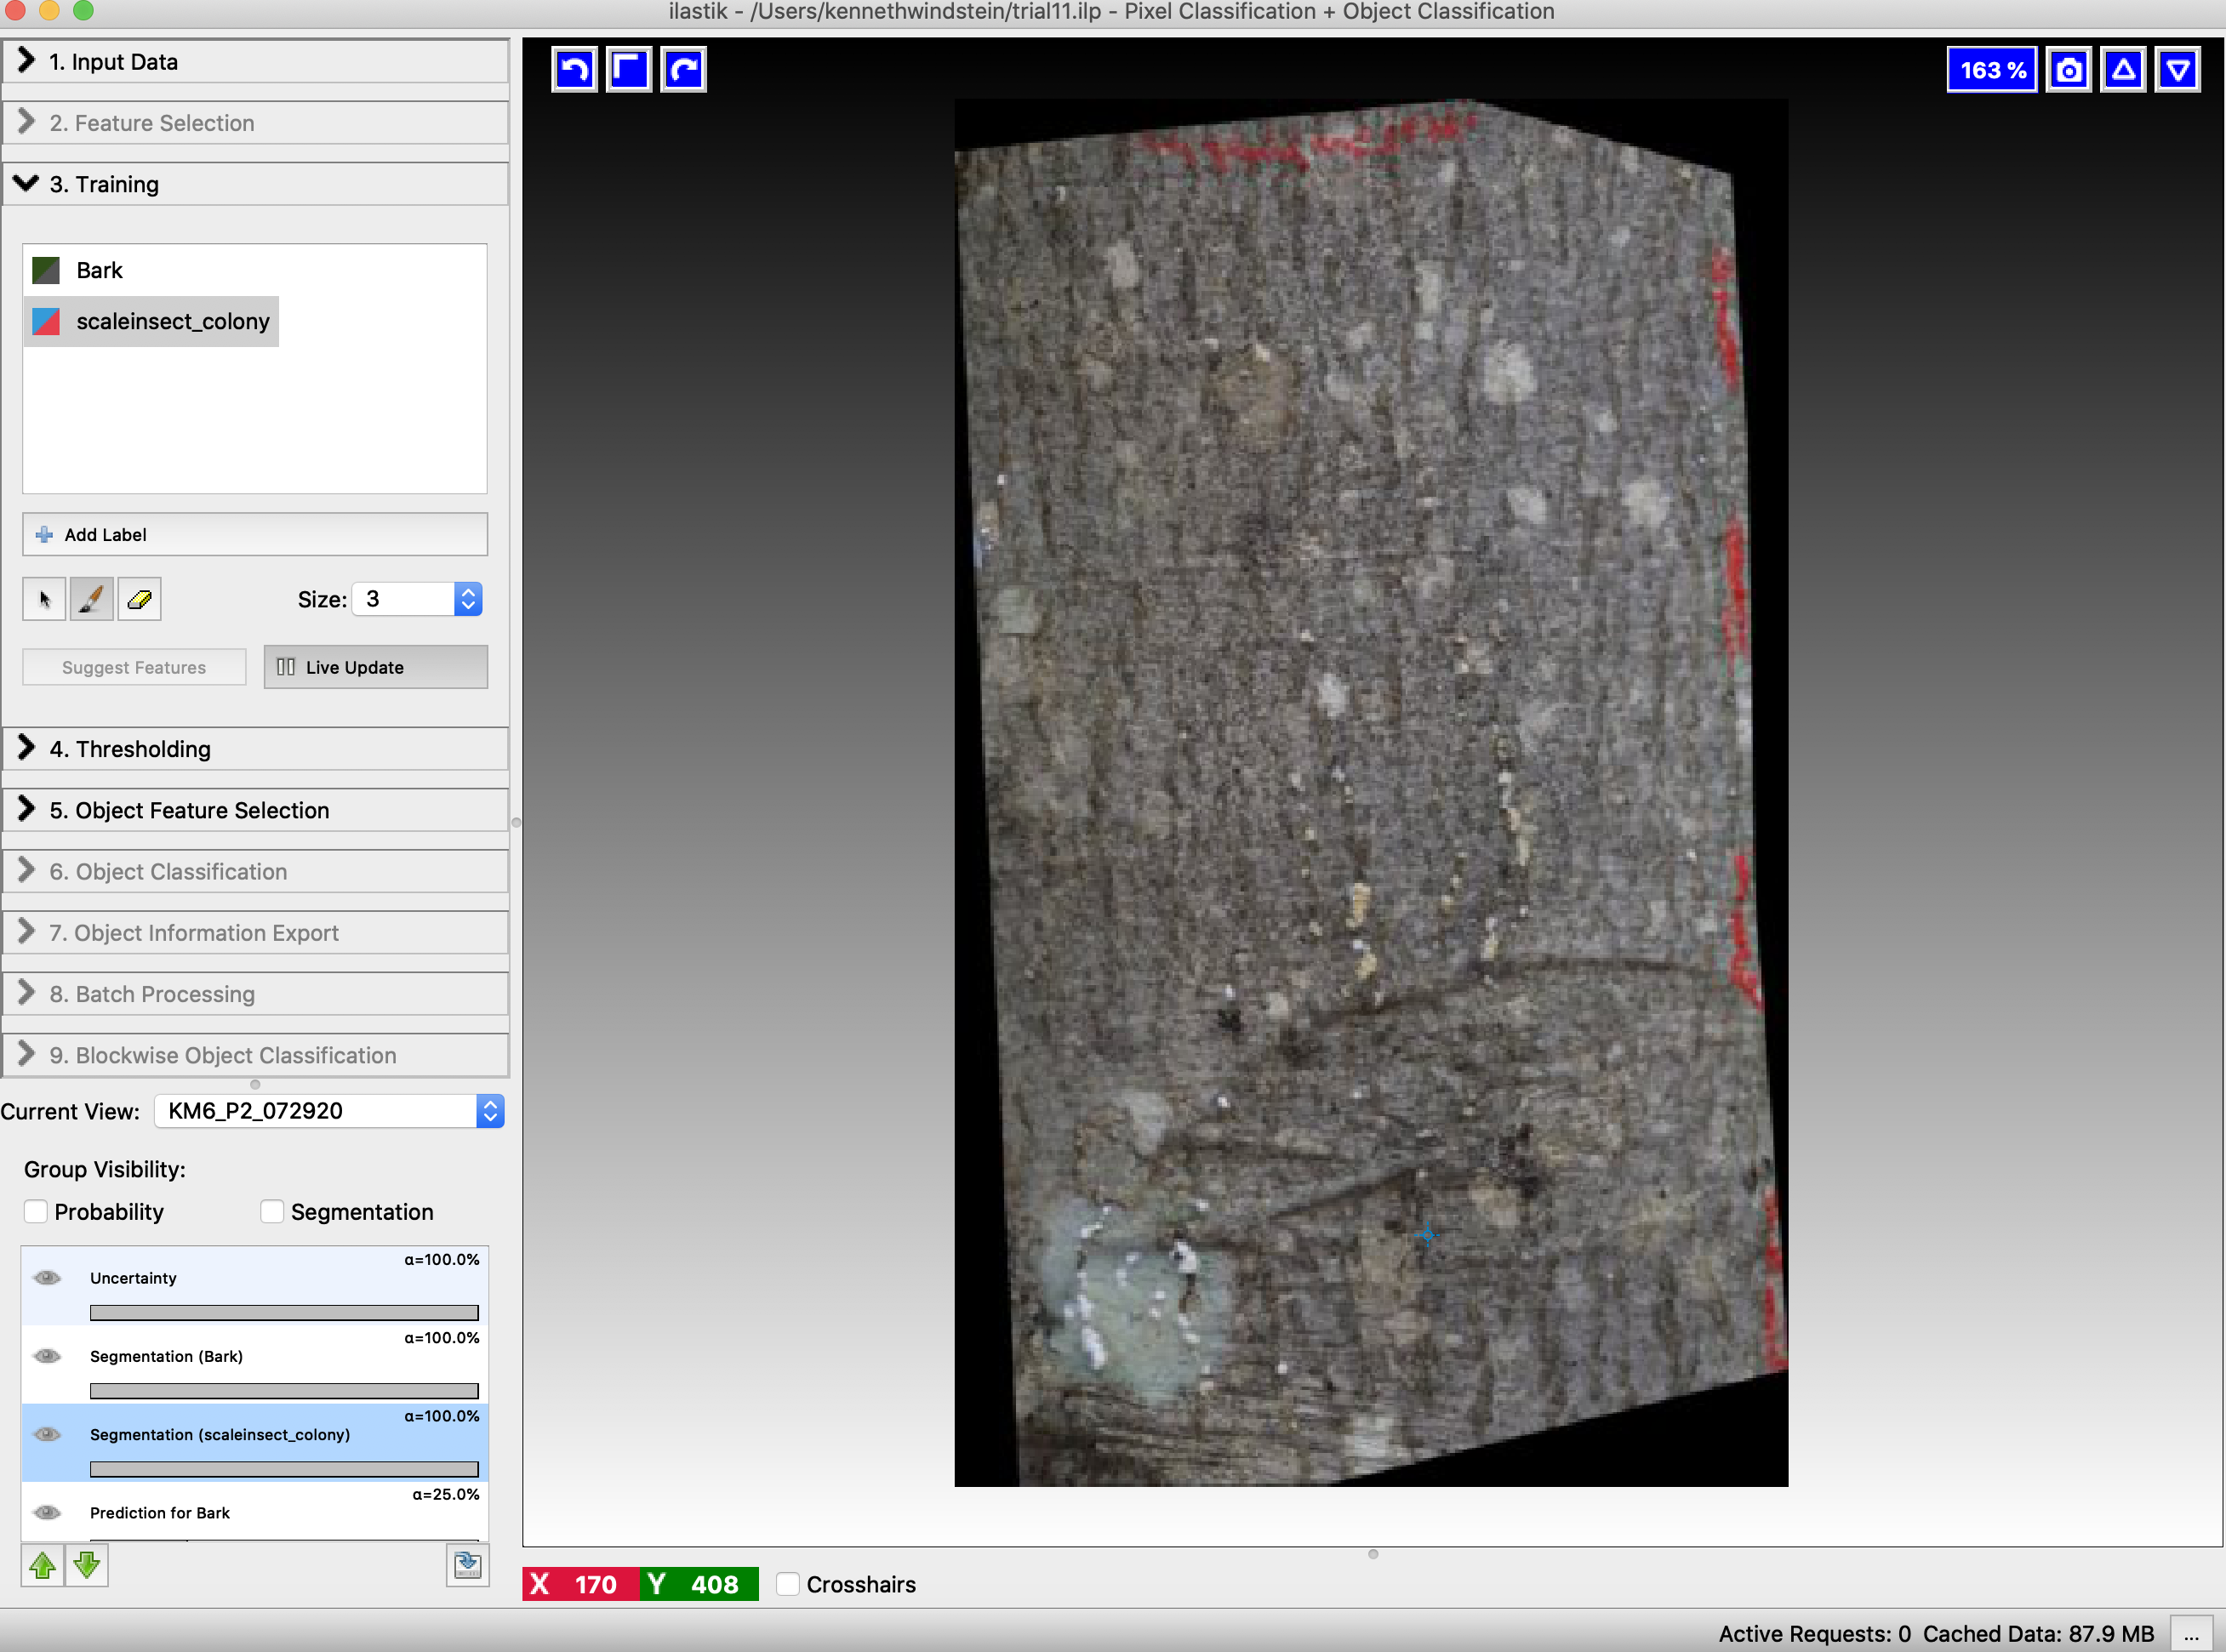Select the brush drawing tool
The image size is (2226, 1652).
click(x=91, y=599)
